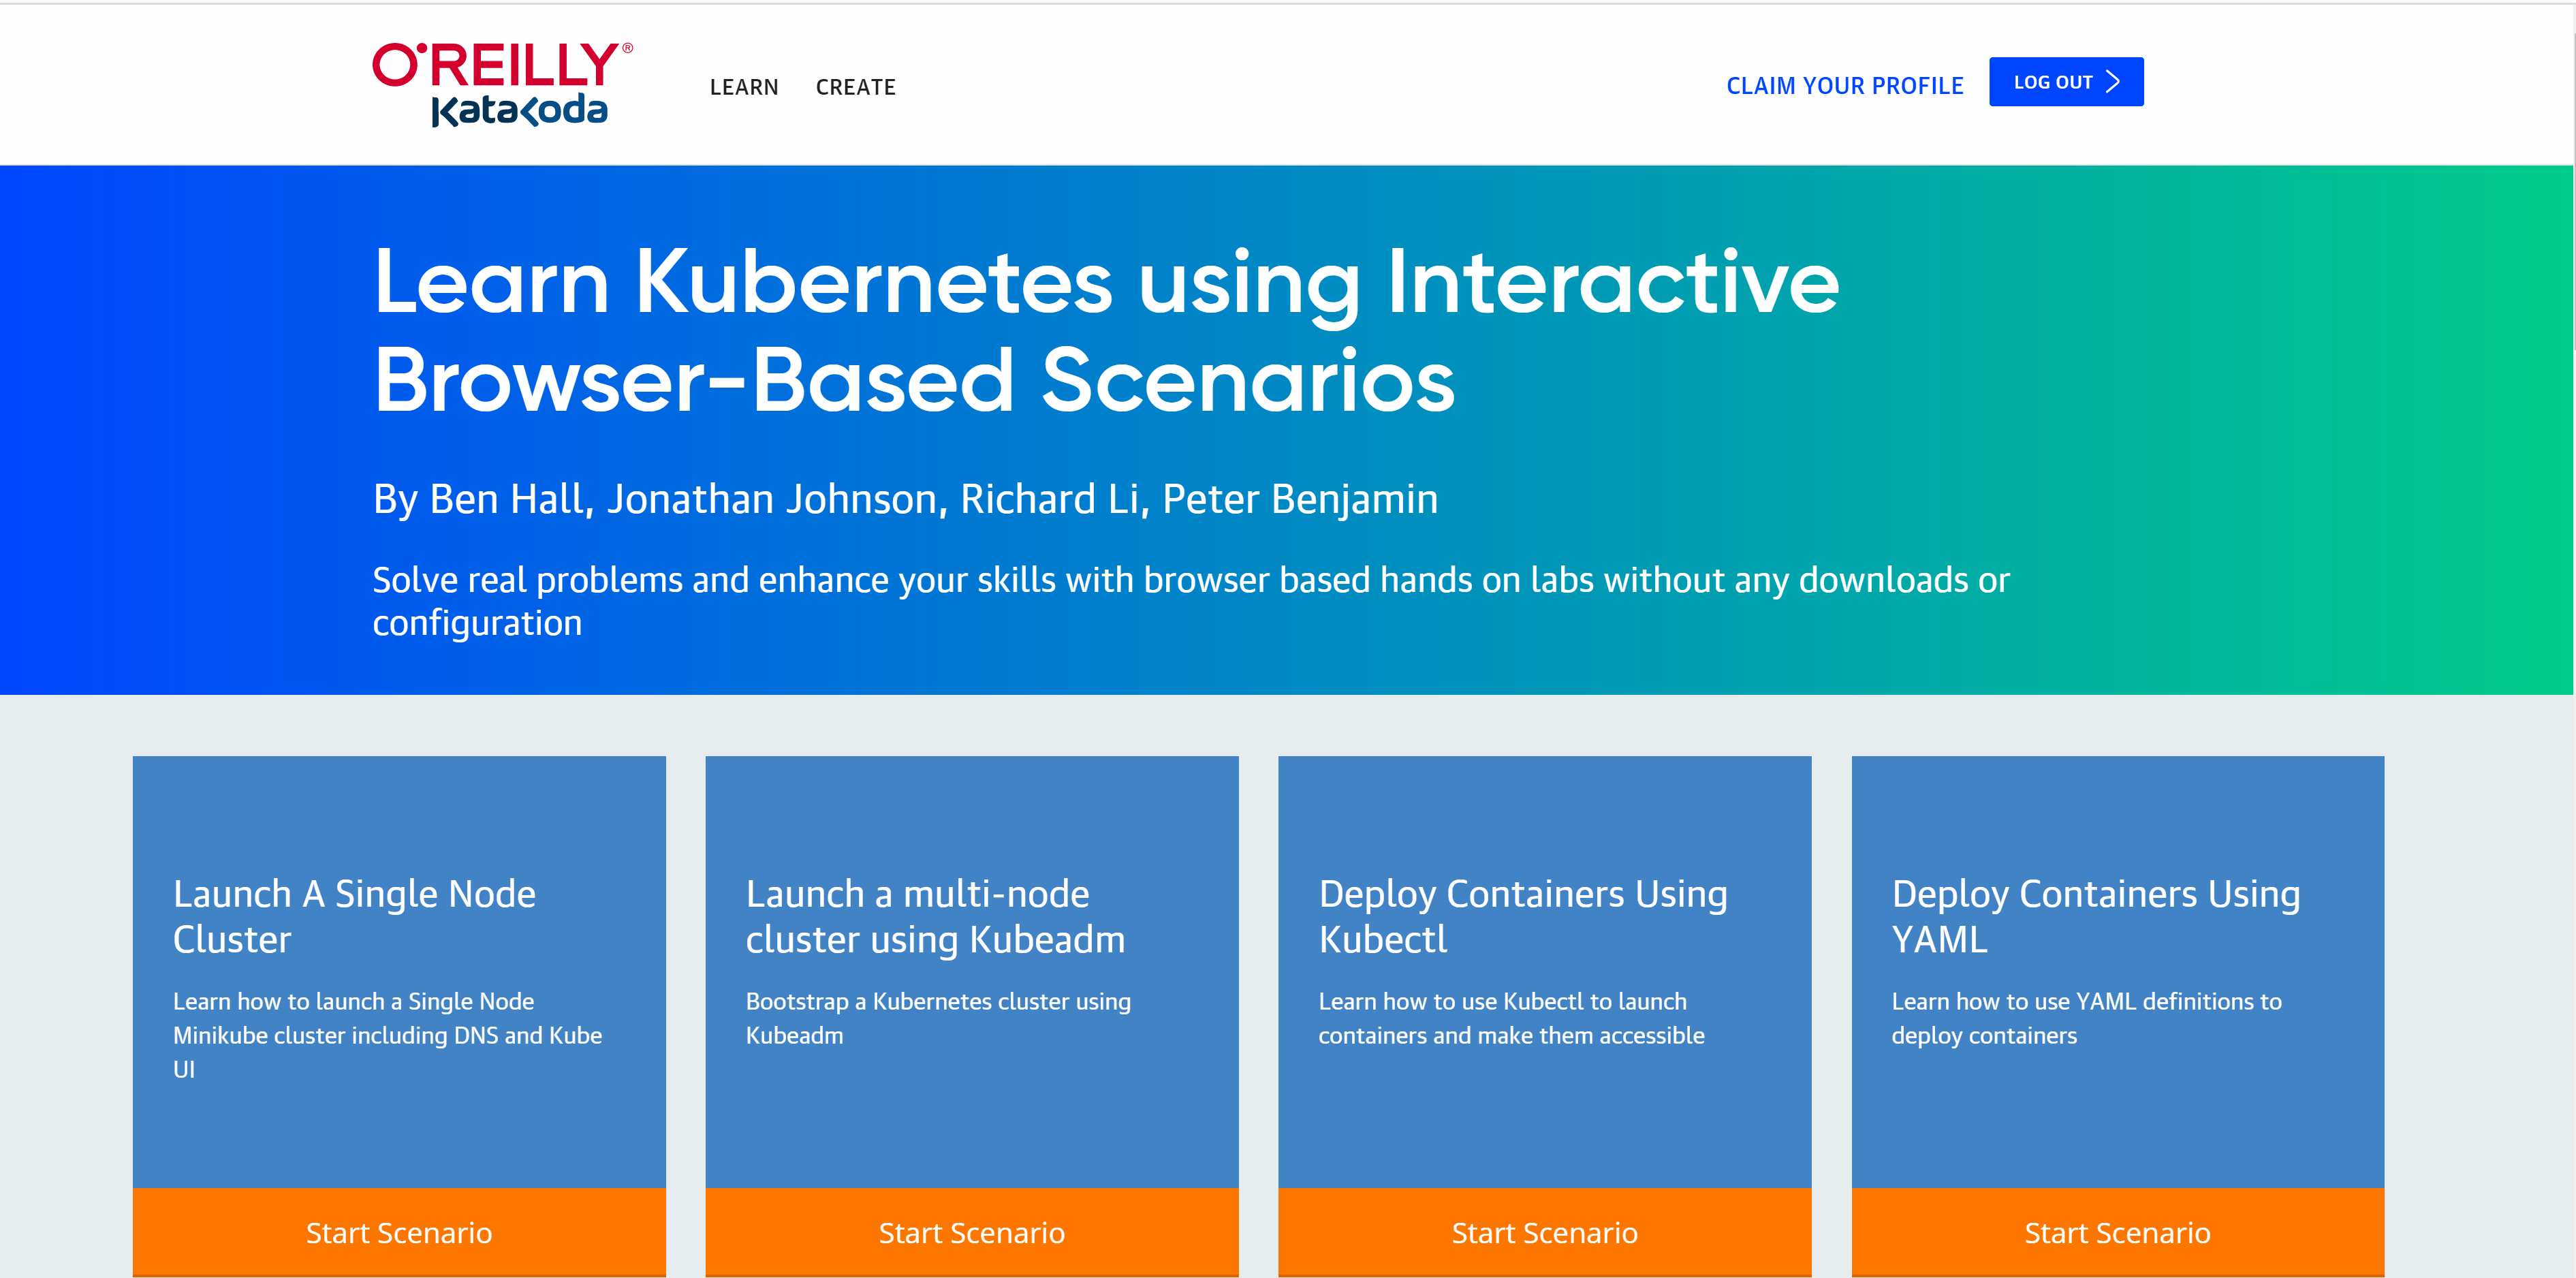Open the CREATE menu
The width and height of the screenshot is (2576, 1278).
[x=856, y=87]
